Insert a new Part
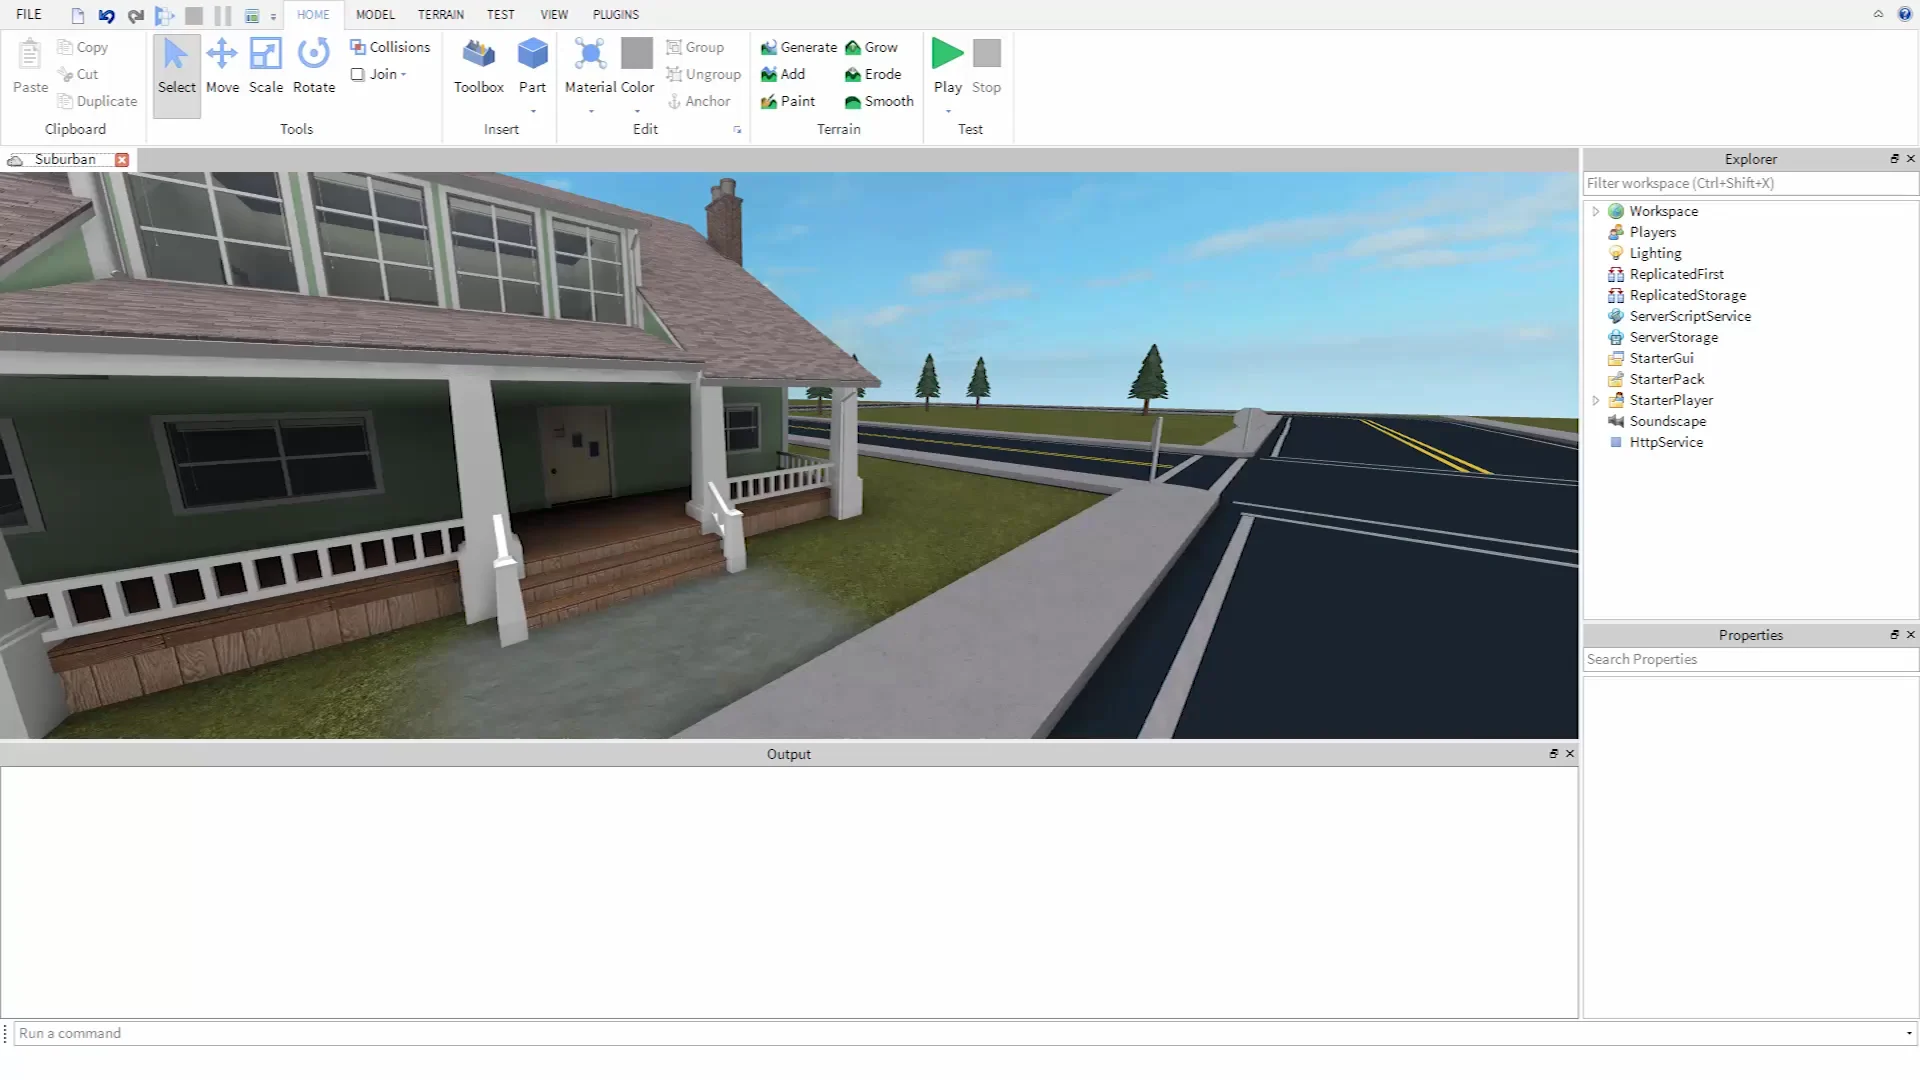 pos(532,67)
